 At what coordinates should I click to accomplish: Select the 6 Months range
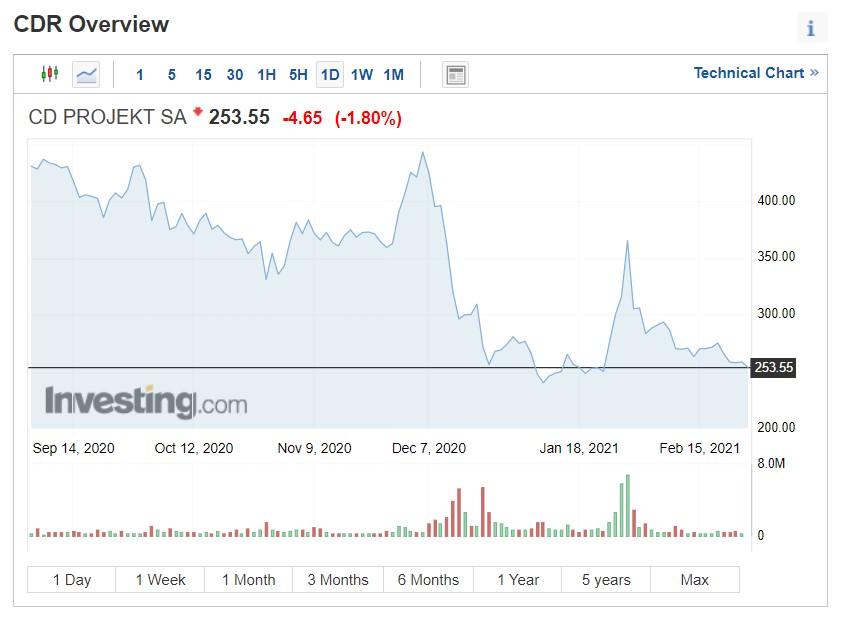(x=428, y=579)
